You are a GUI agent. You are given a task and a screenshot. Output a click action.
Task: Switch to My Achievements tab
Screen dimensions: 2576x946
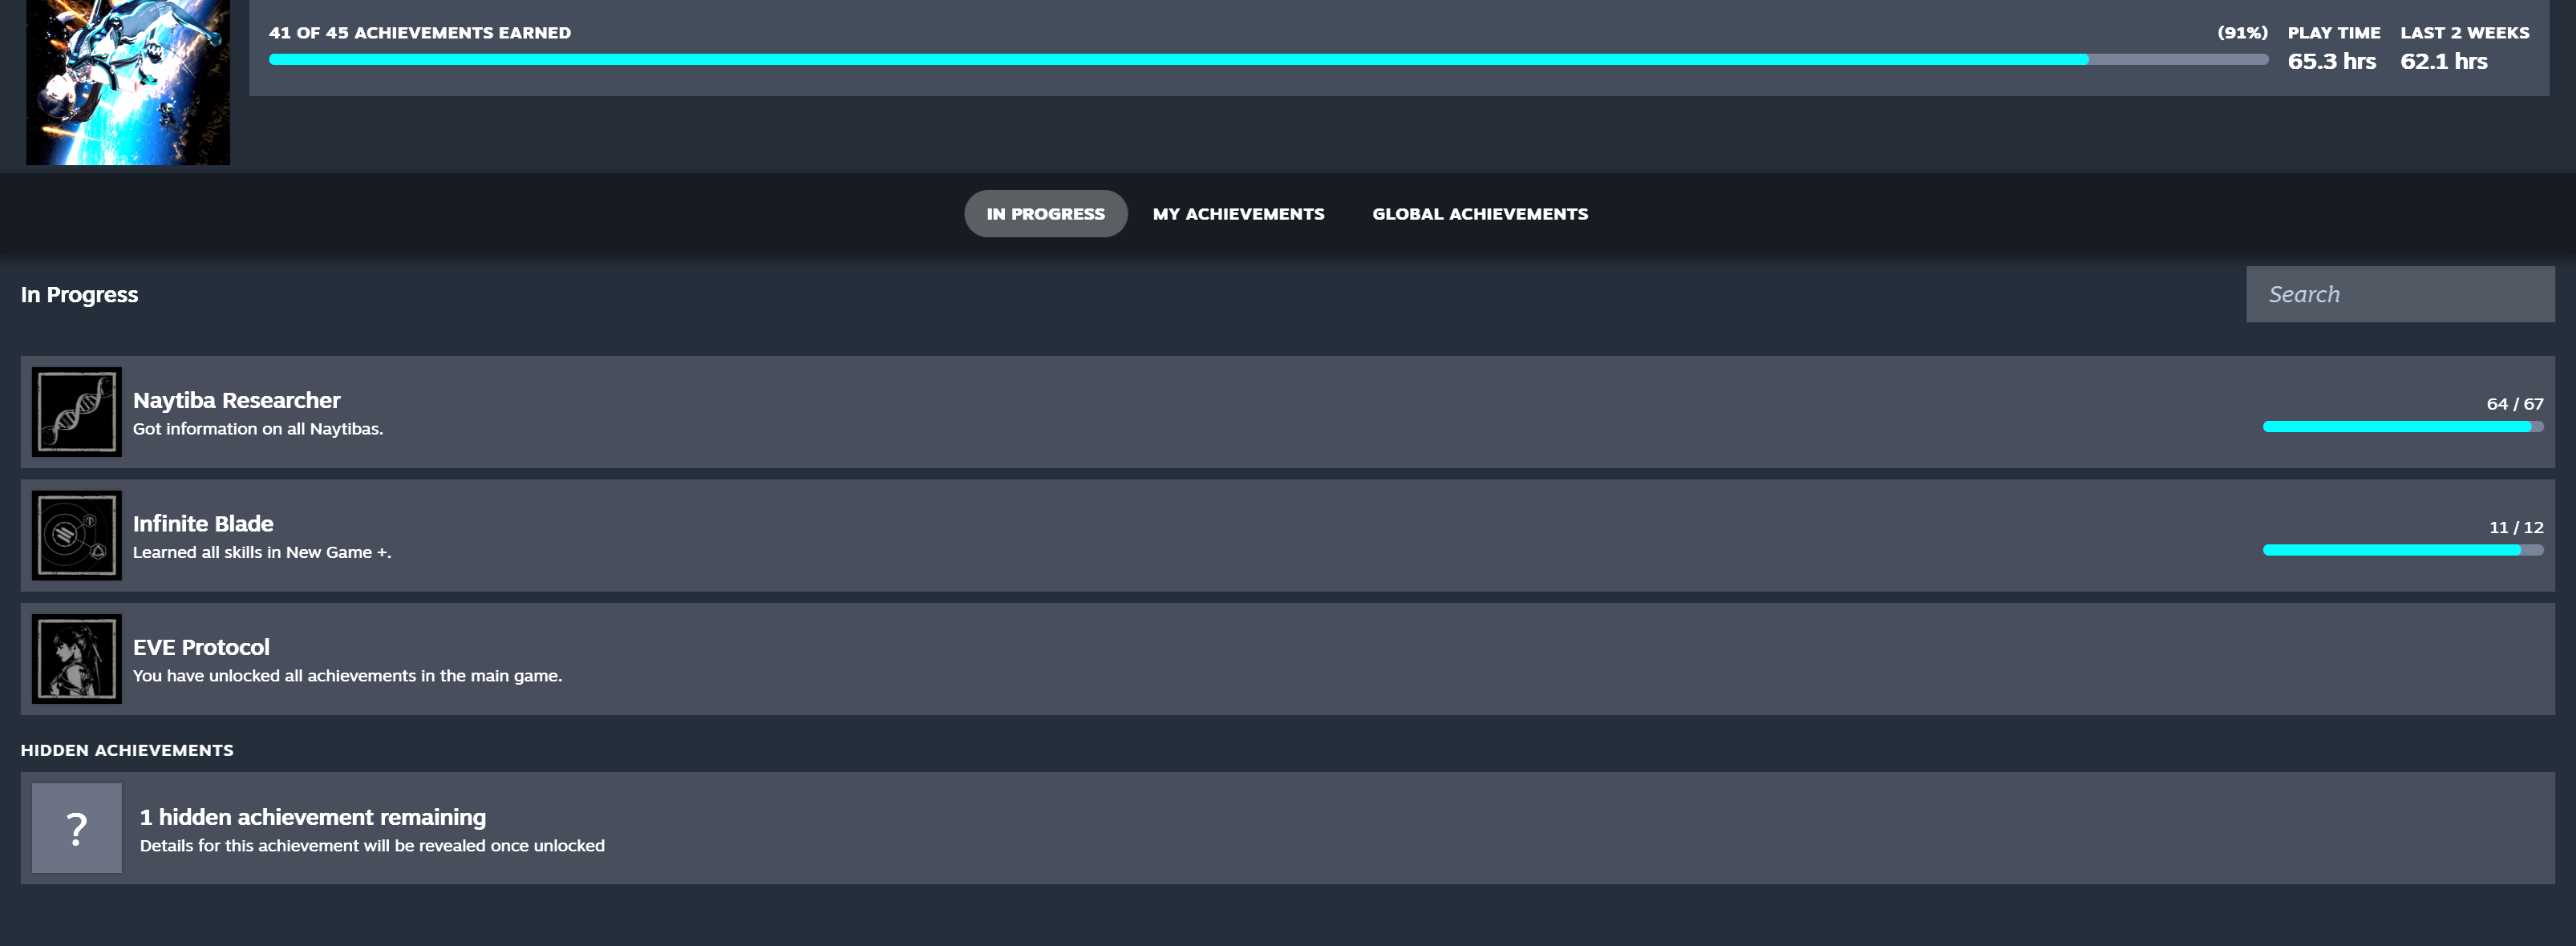pyautogui.click(x=1238, y=214)
